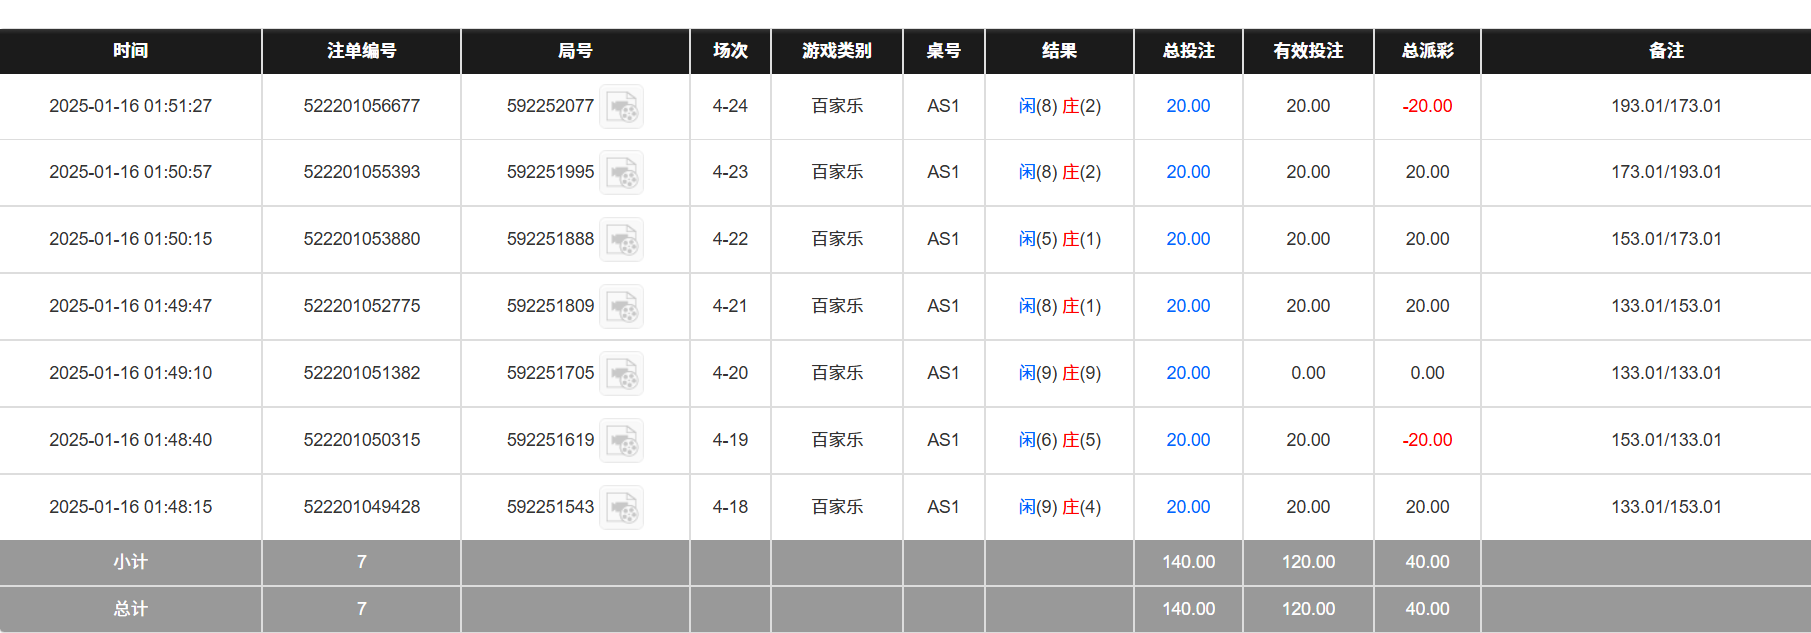The height and width of the screenshot is (633, 1811).
Task: Open replay video icon for round 592251995
Action: [x=621, y=173]
